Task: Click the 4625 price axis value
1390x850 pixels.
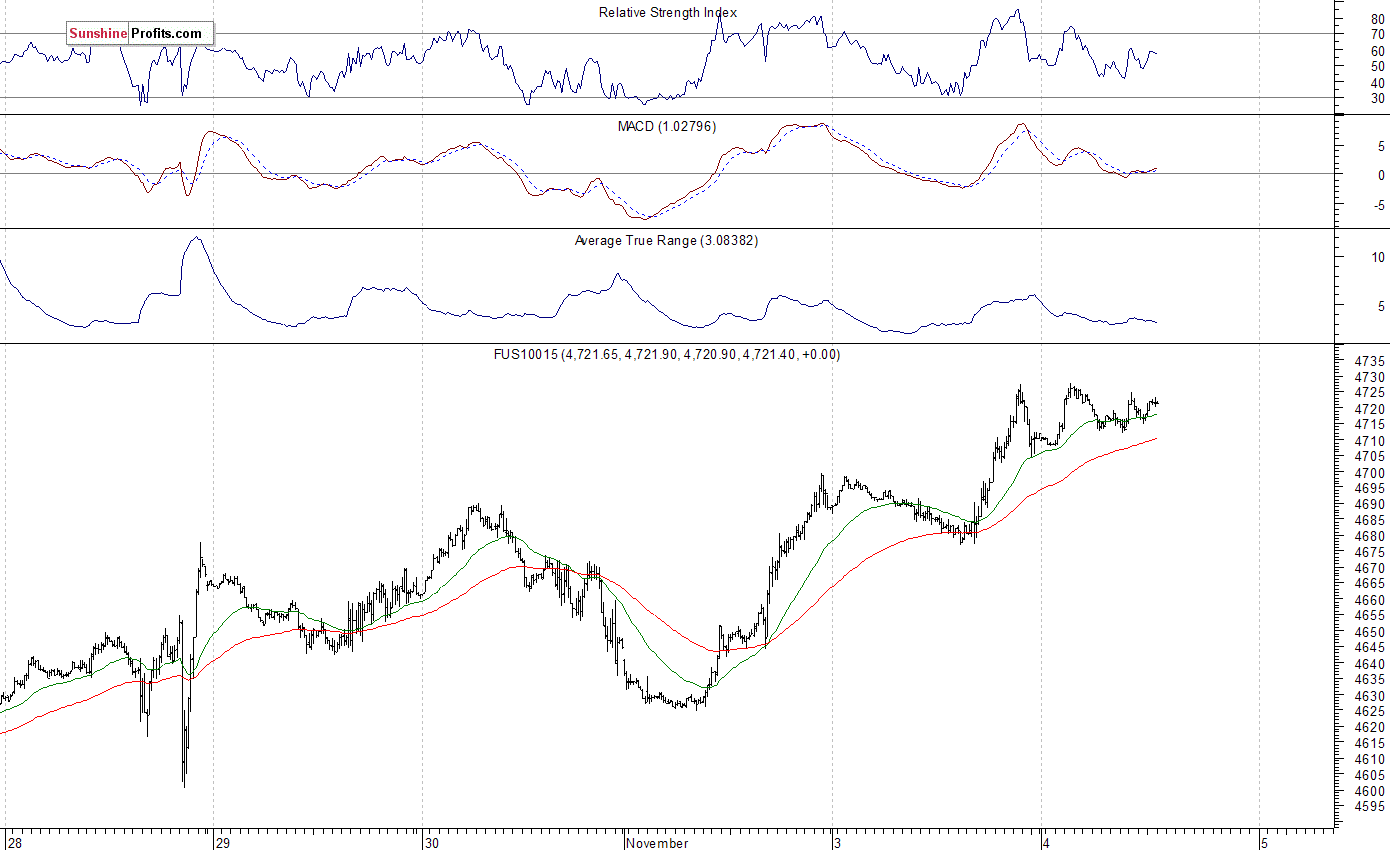Action: [1369, 712]
